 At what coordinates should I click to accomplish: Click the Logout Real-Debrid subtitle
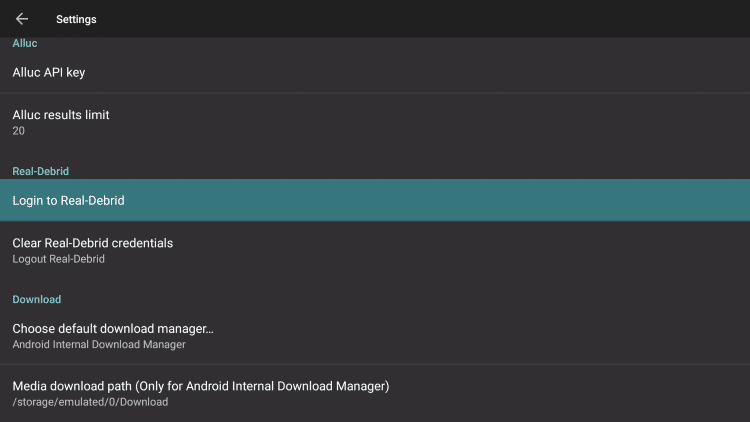[x=58, y=259]
